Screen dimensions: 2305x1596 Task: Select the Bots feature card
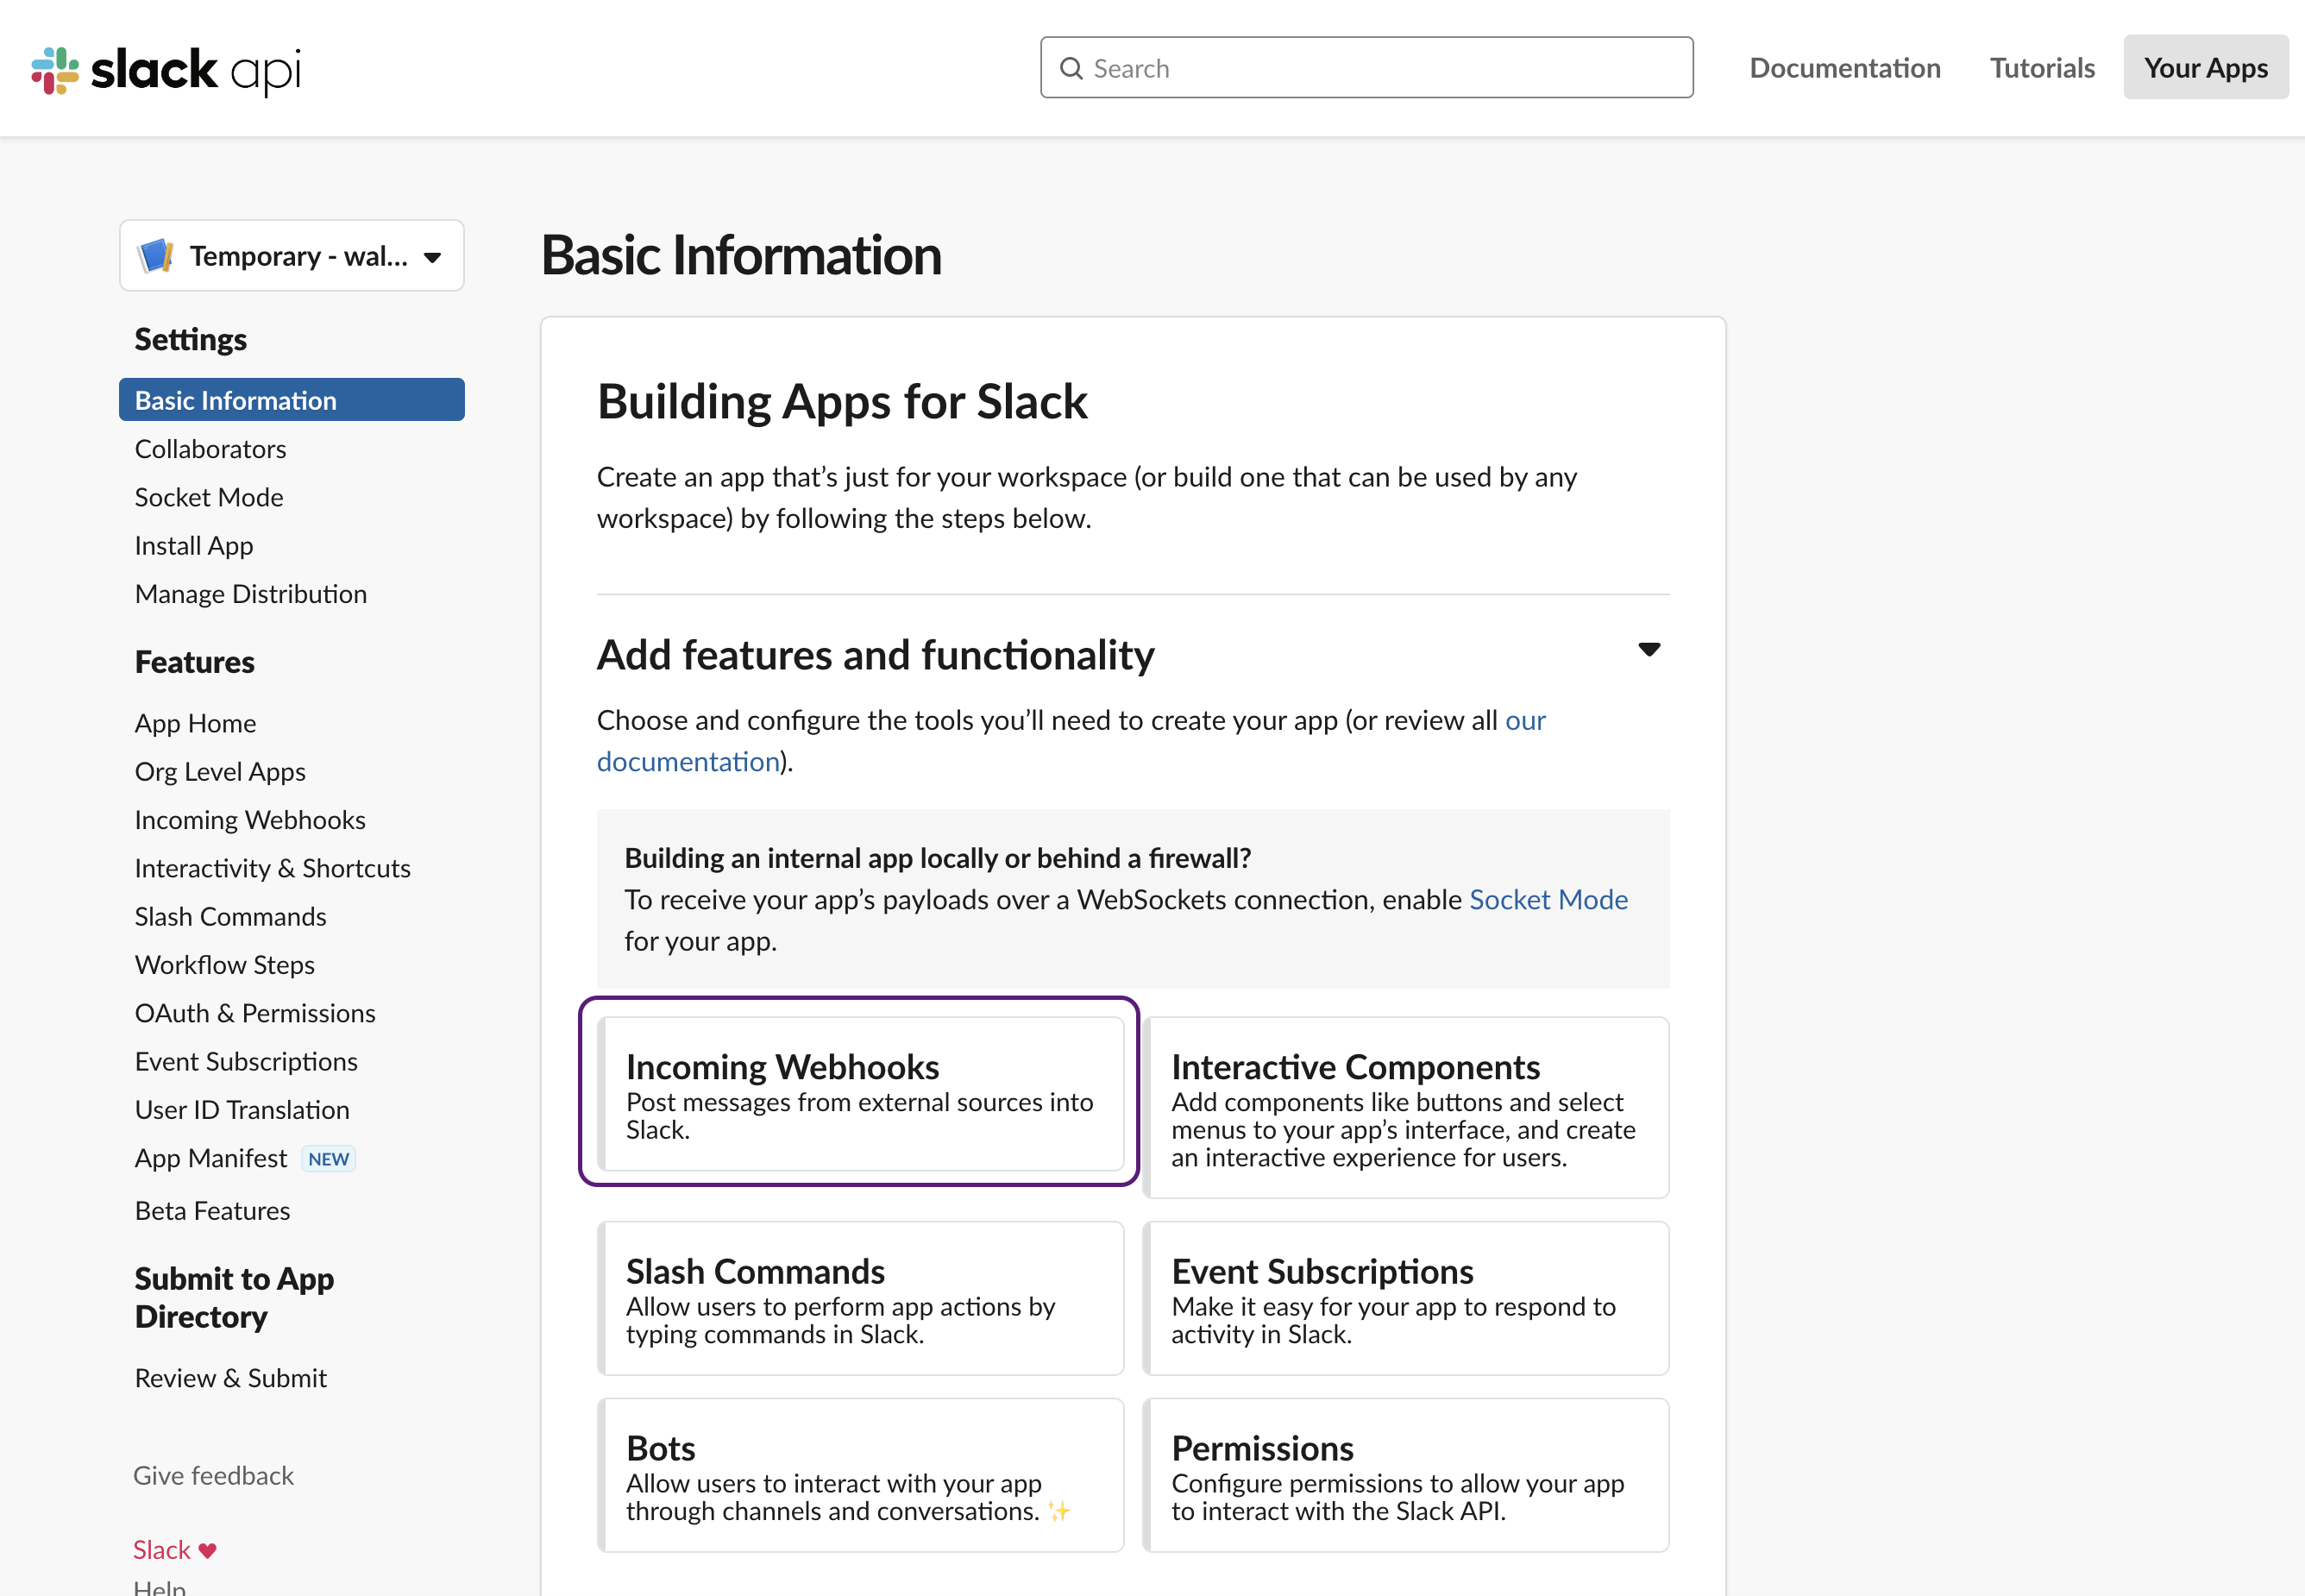point(861,1475)
